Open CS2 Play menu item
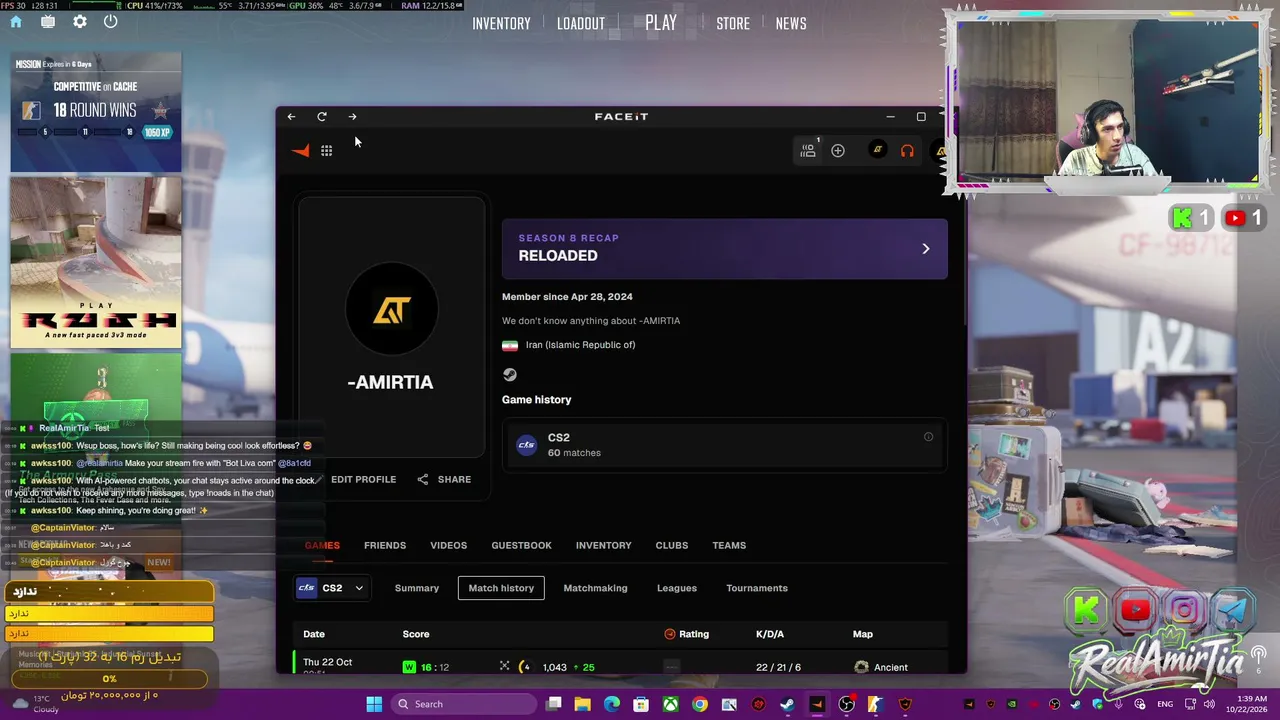 (x=661, y=23)
